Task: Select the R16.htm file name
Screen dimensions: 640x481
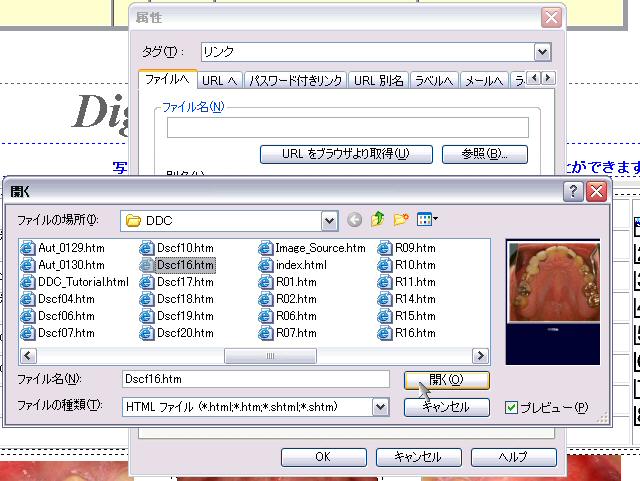Action: (415, 333)
